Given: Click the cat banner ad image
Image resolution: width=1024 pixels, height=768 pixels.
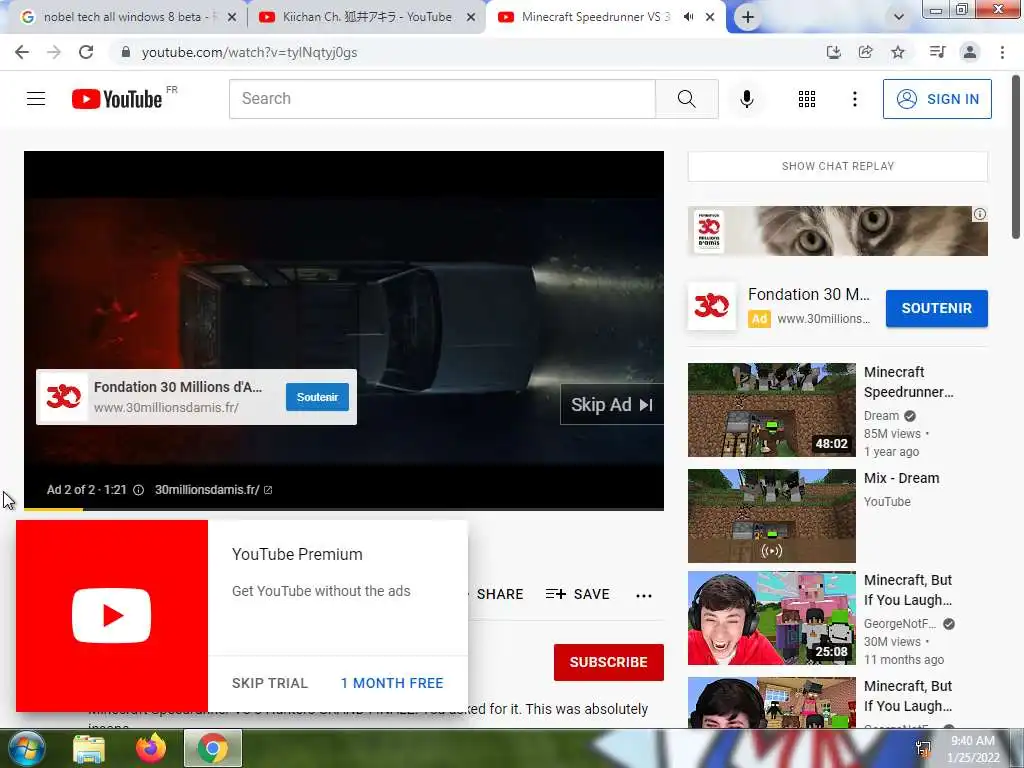Looking at the screenshot, I should 838,231.
